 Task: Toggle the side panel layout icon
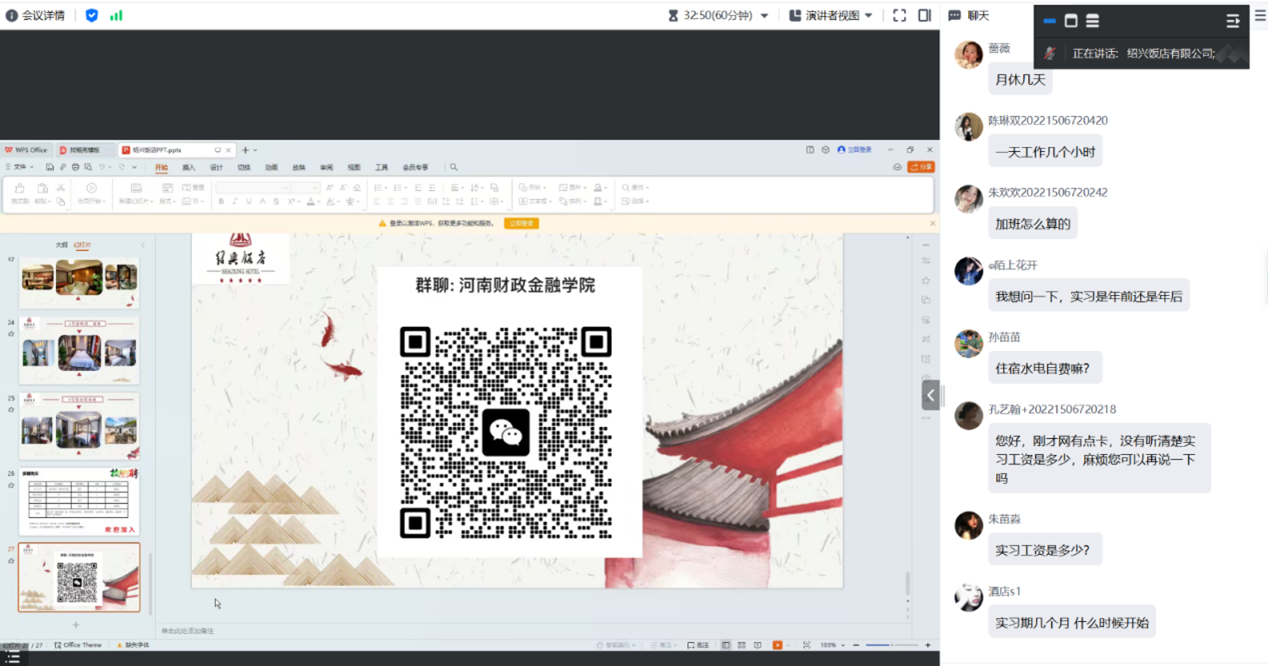(x=925, y=15)
